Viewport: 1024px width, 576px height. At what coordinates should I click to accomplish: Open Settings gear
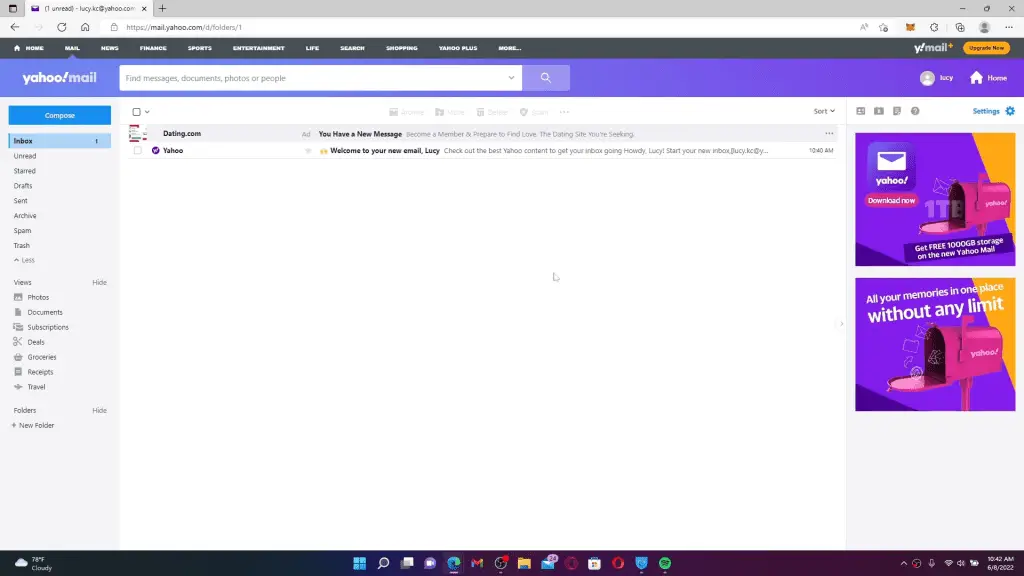tap(1010, 111)
